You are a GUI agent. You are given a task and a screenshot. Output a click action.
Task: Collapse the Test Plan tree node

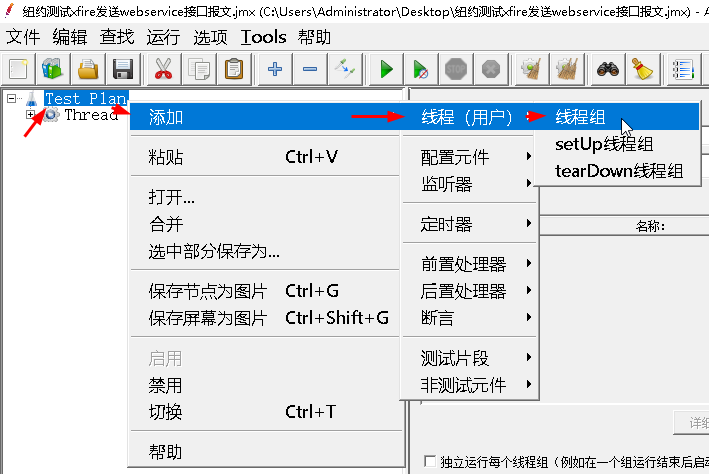tap(11, 98)
